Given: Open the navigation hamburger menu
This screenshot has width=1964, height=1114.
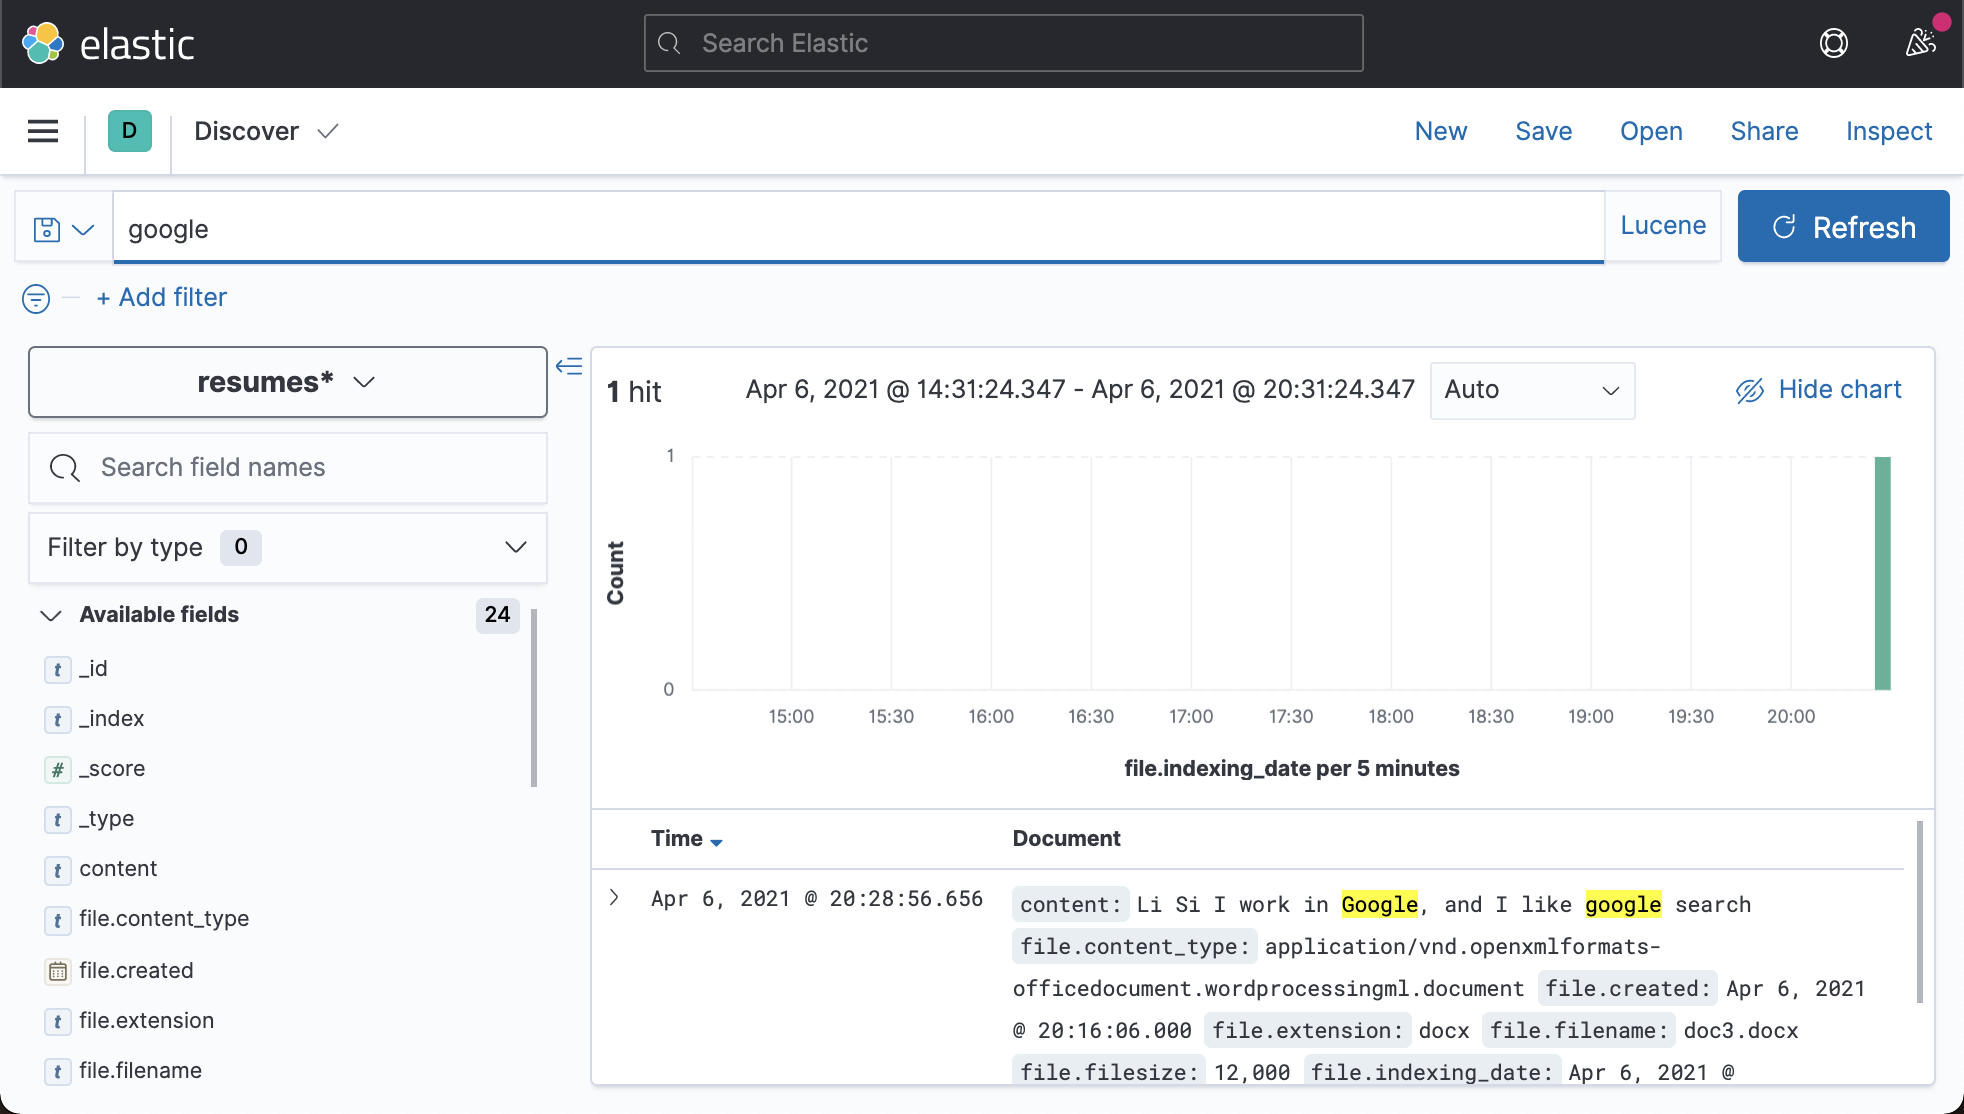Looking at the screenshot, I should (42, 131).
